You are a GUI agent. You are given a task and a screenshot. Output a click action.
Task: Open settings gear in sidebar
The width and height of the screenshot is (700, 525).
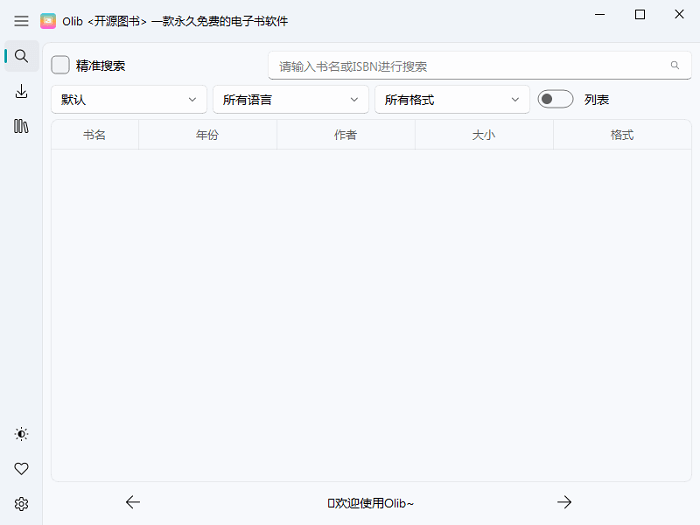tap(21, 504)
